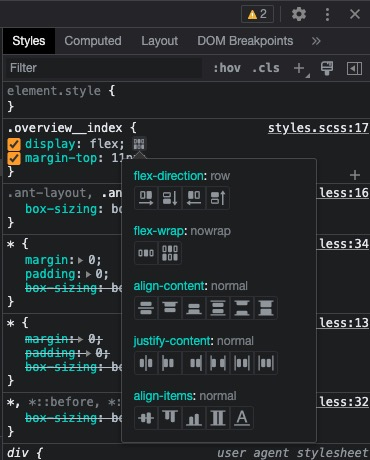Select the align-content property label

(169, 286)
